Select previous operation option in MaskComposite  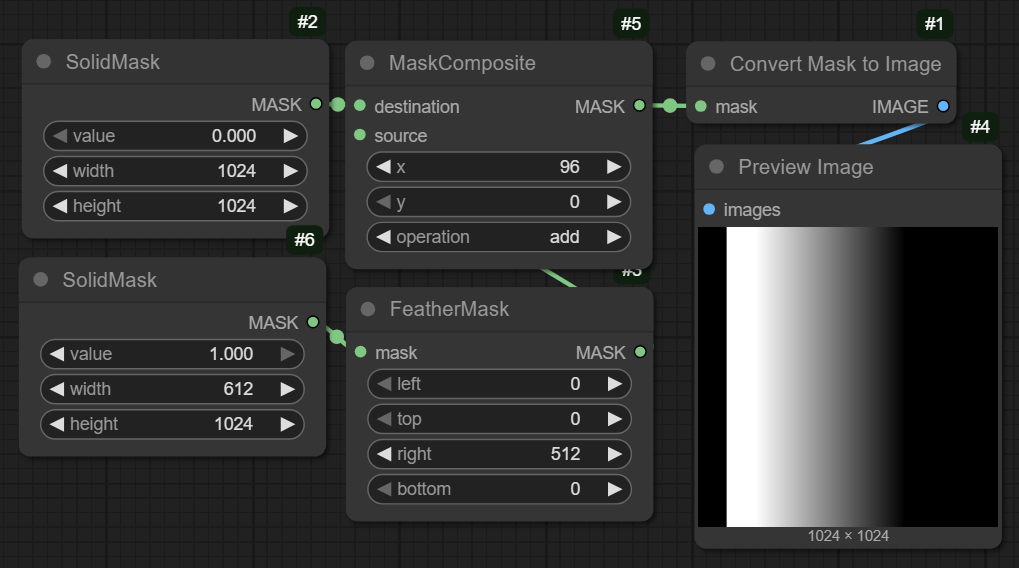point(383,237)
